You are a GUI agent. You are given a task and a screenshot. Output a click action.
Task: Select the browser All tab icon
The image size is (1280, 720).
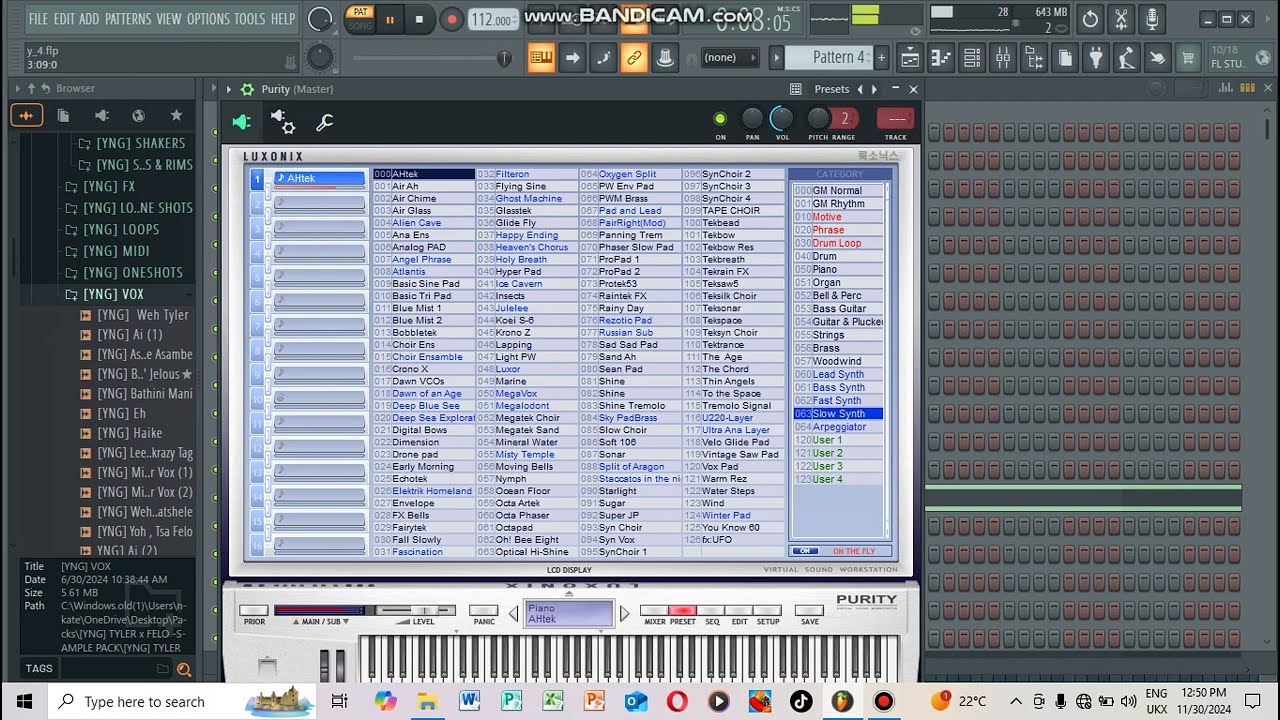click(26, 115)
